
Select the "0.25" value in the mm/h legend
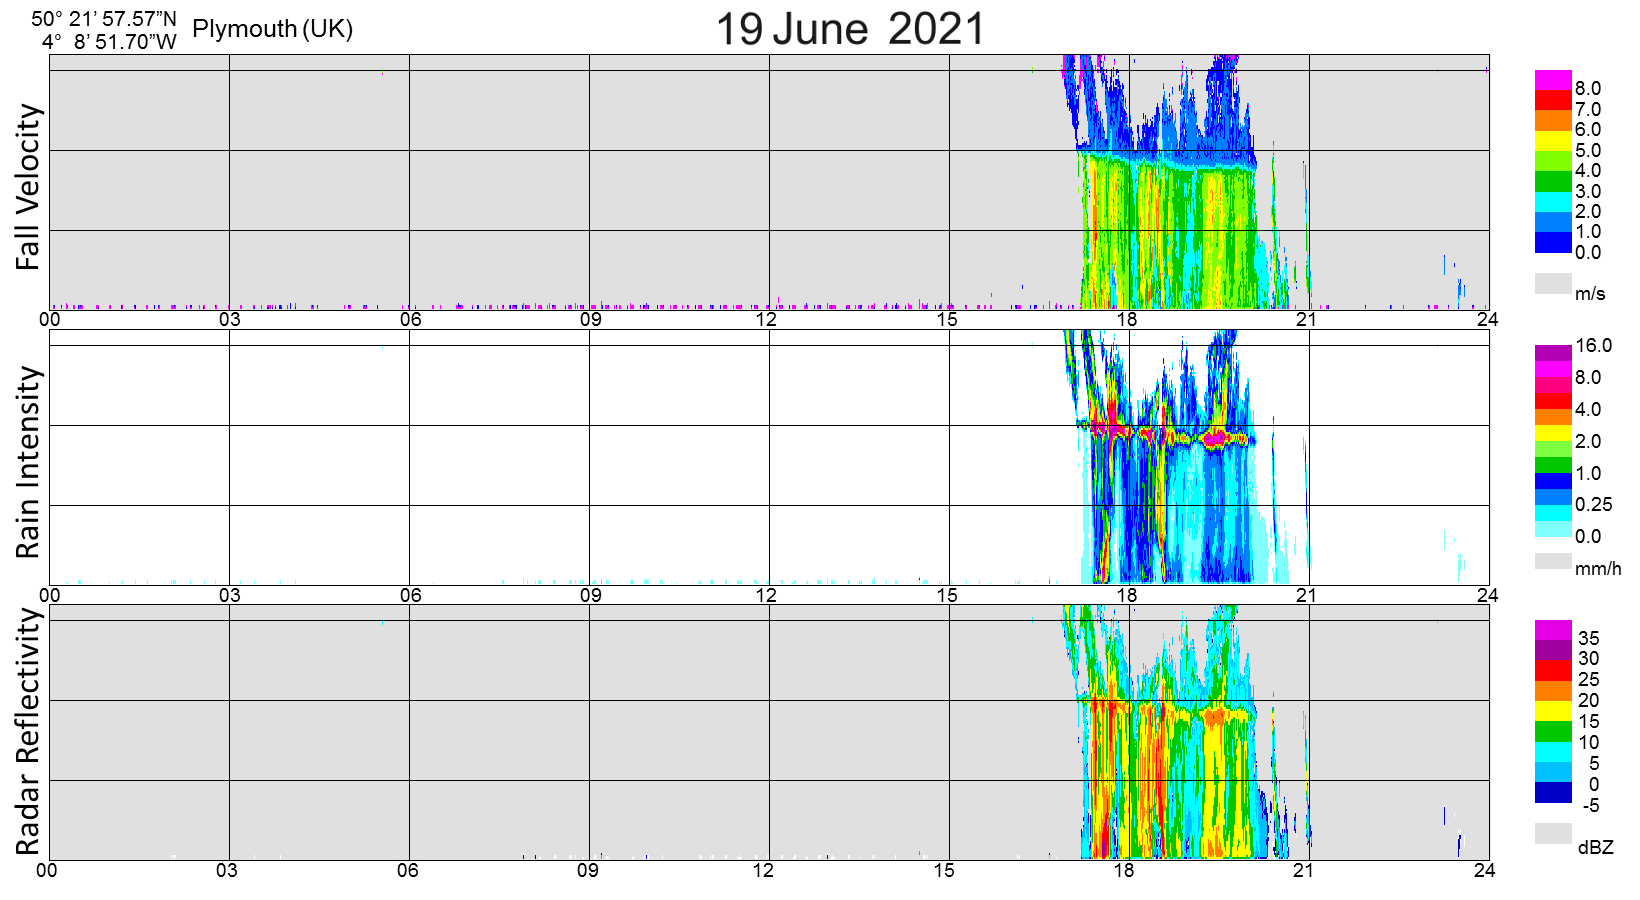[1594, 505]
